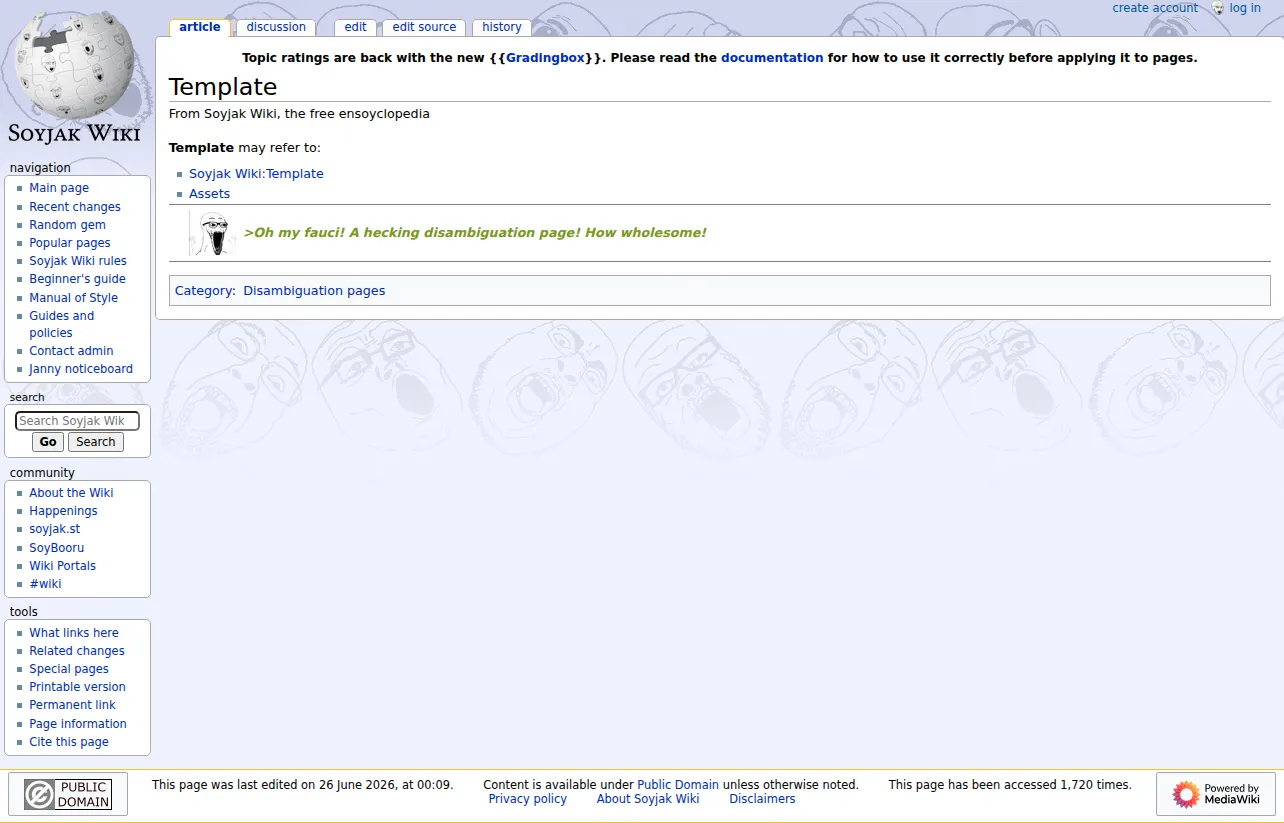1284x823 pixels.
Task: Click the create account link
Action: pyautogui.click(x=1155, y=8)
